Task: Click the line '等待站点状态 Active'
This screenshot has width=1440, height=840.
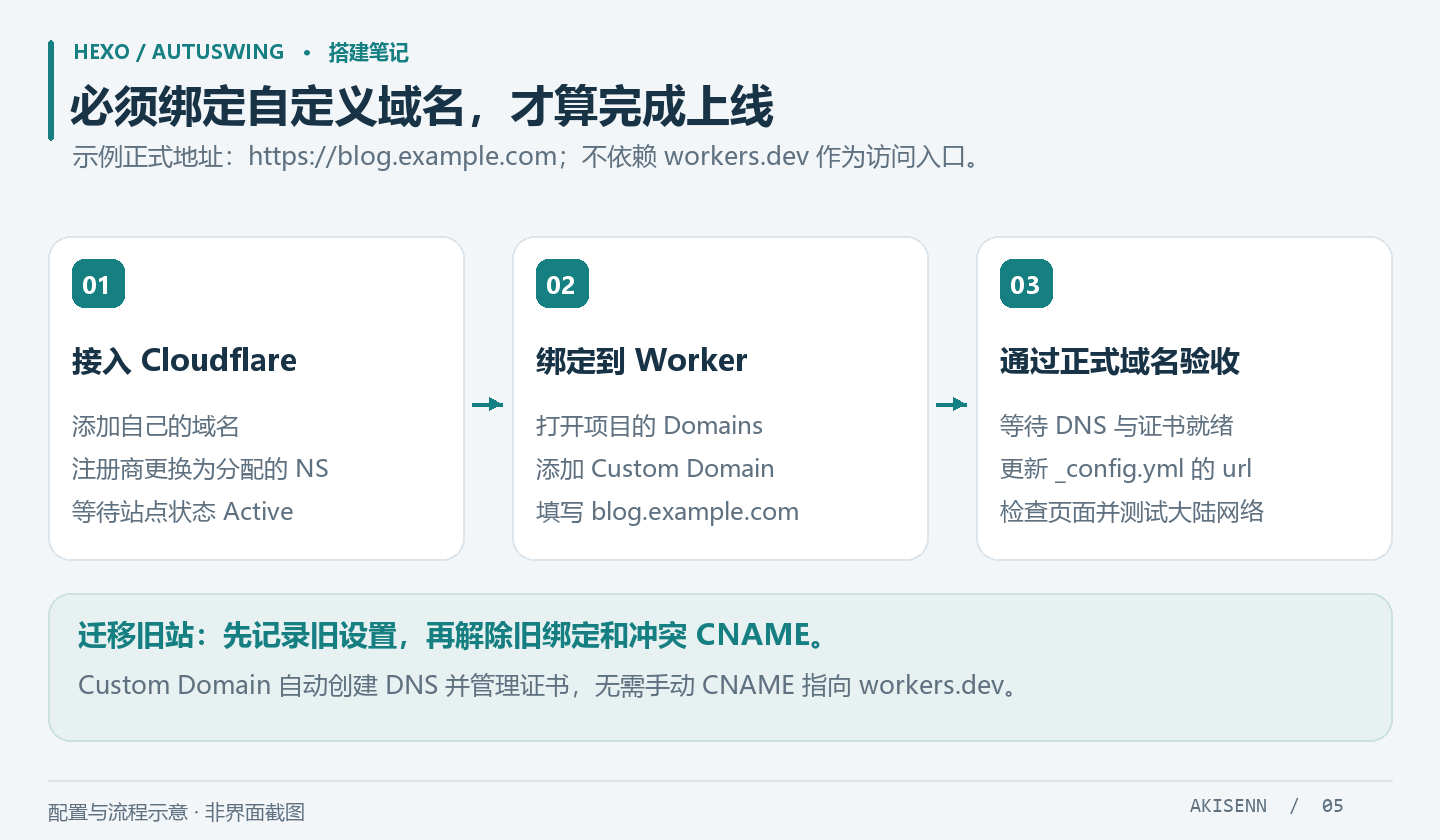Action: 183,512
